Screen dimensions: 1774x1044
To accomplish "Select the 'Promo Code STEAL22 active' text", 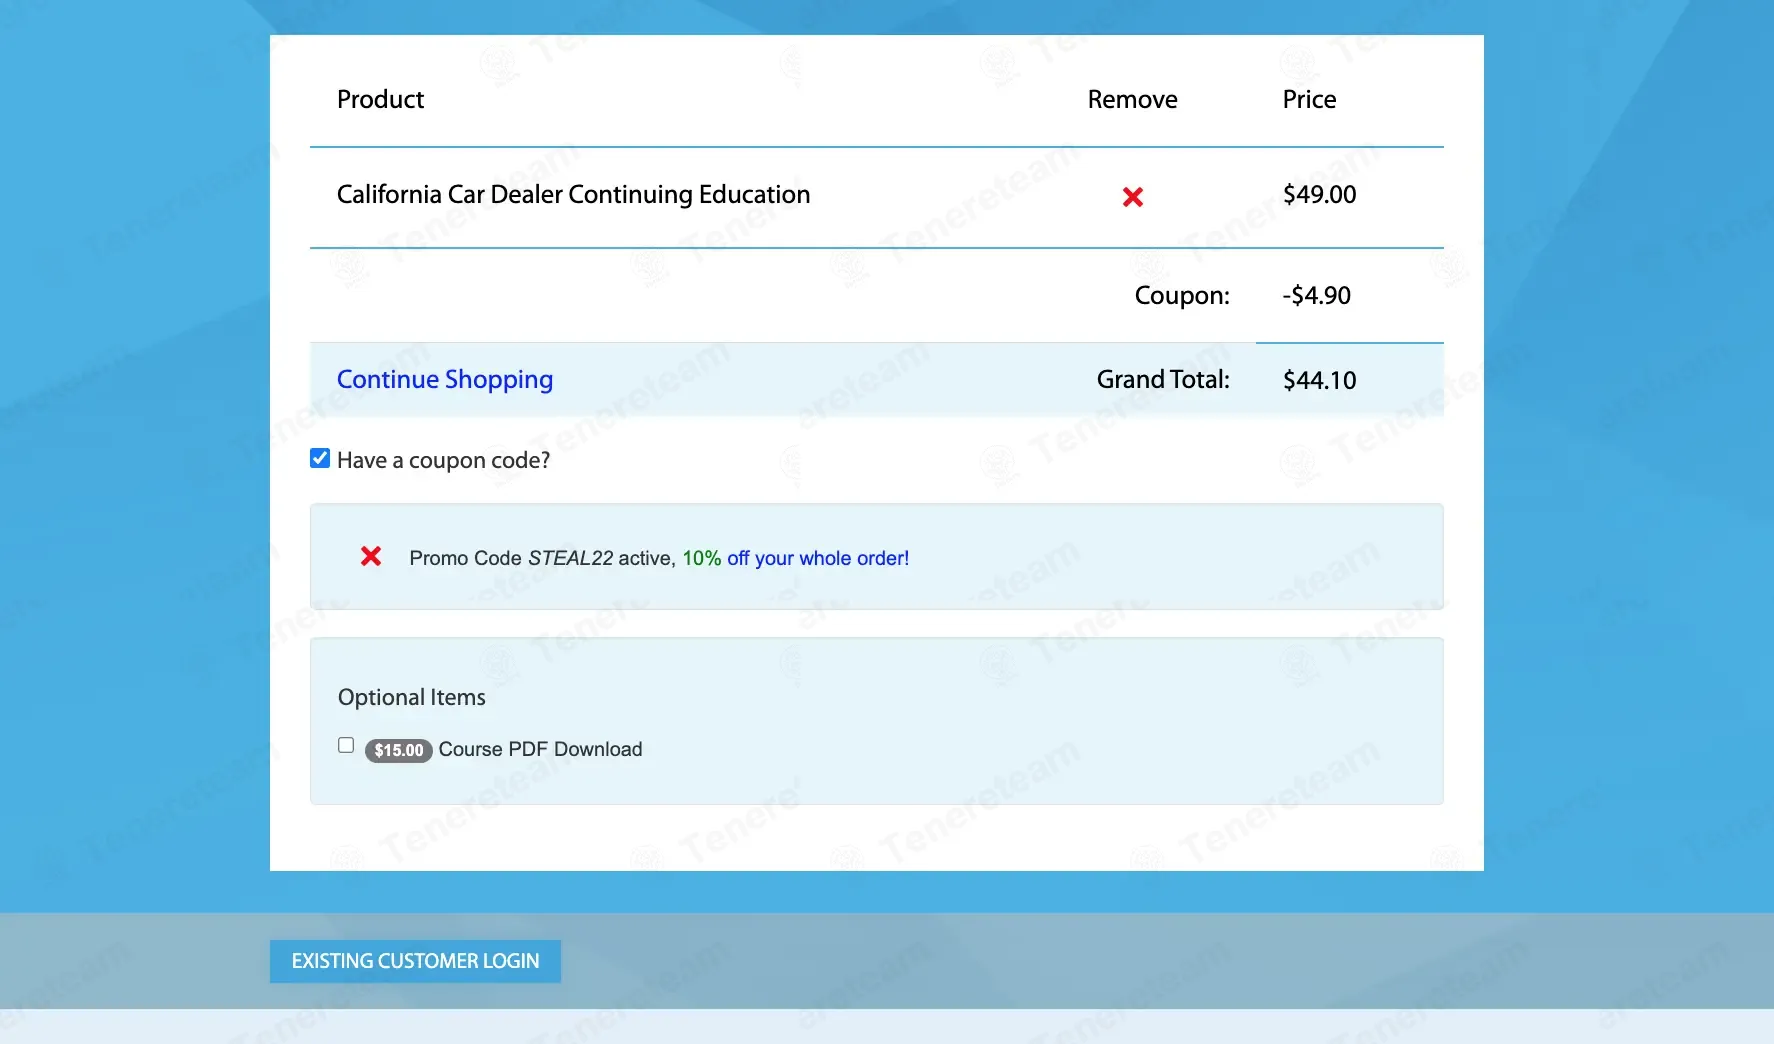I will [x=541, y=558].
